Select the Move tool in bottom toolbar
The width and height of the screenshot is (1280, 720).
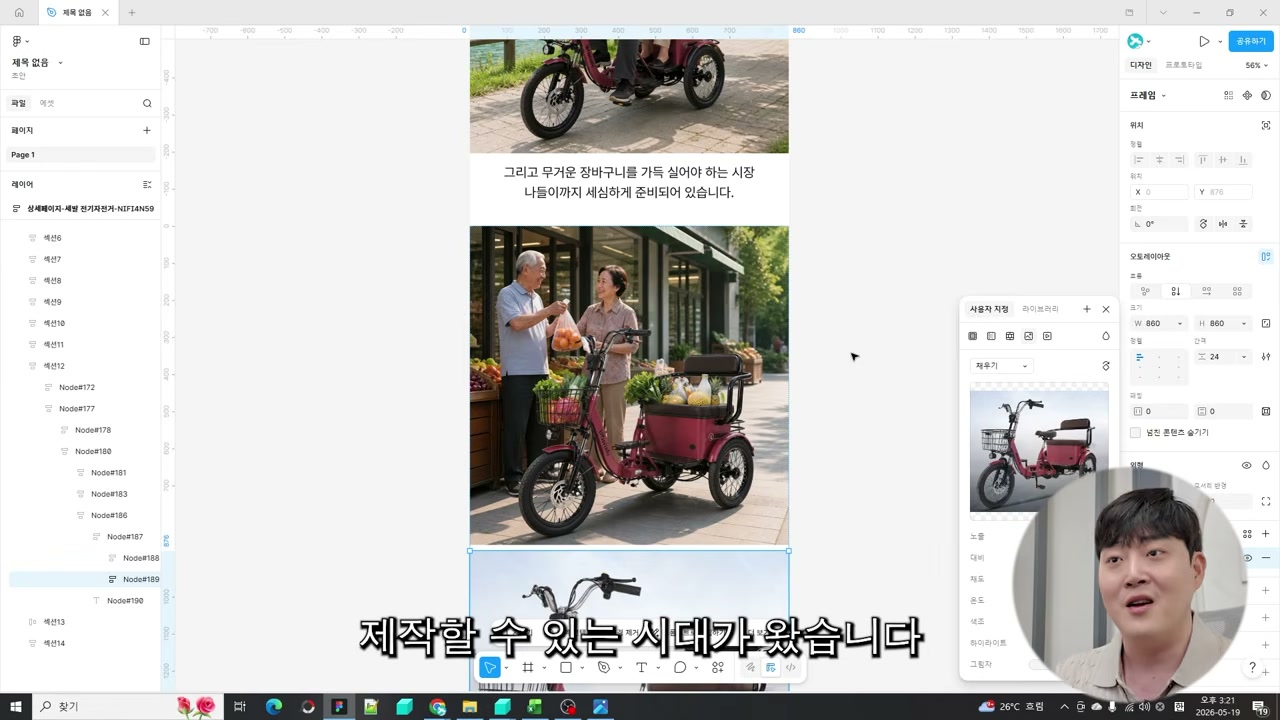click(489, 667)
